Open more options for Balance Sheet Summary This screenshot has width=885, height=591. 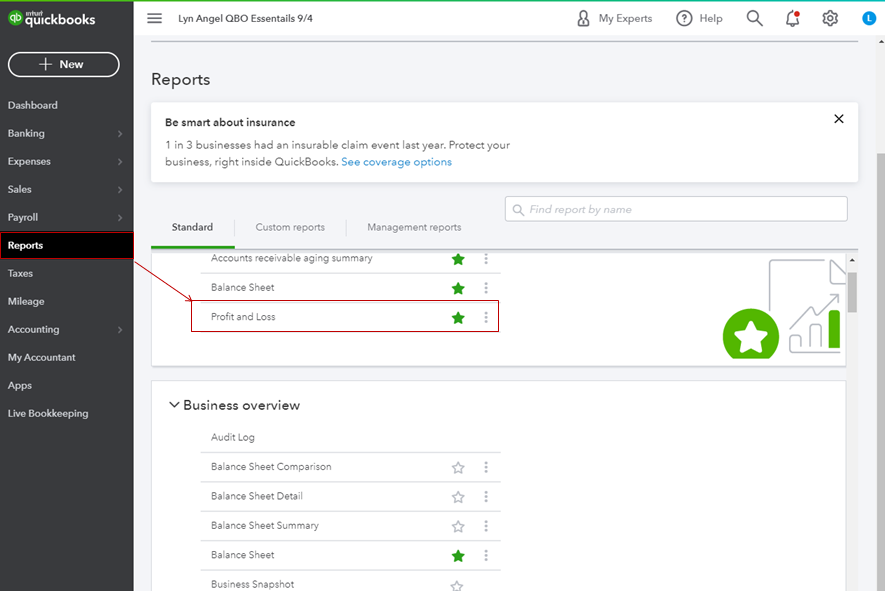(x=486, y=526)
